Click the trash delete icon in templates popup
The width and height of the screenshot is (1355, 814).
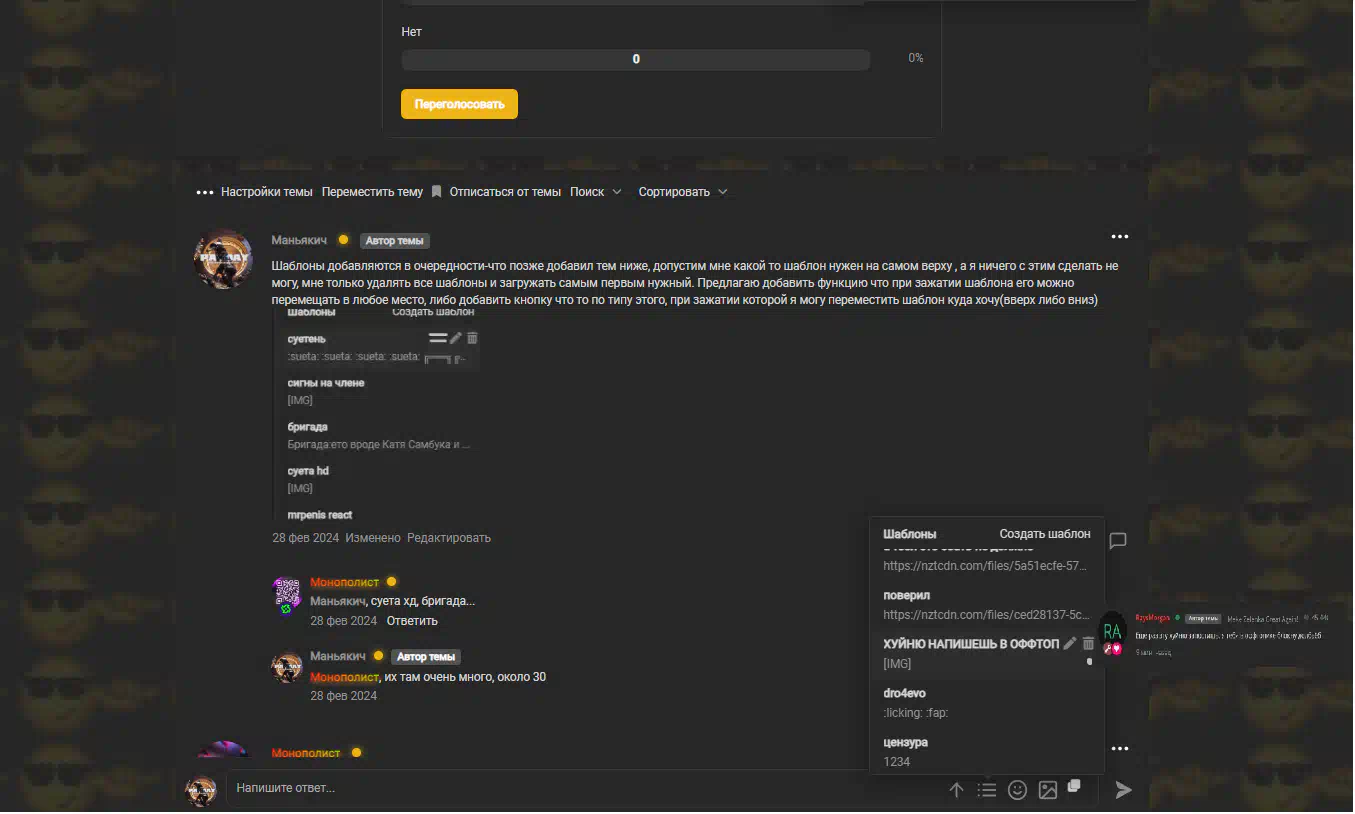(1089, 644)
